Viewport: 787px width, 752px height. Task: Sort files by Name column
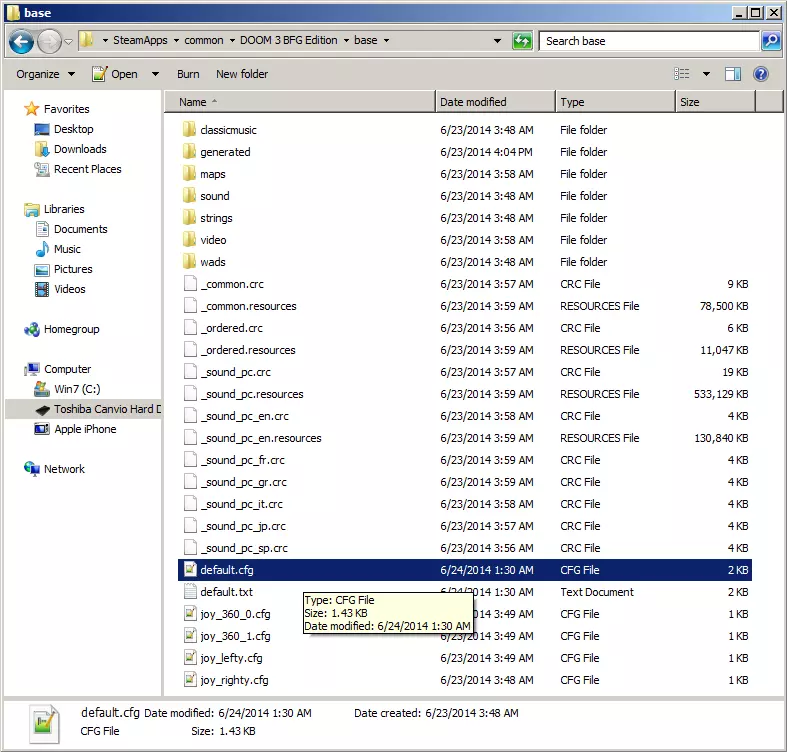pyautogui.click(x=300, y=102)
